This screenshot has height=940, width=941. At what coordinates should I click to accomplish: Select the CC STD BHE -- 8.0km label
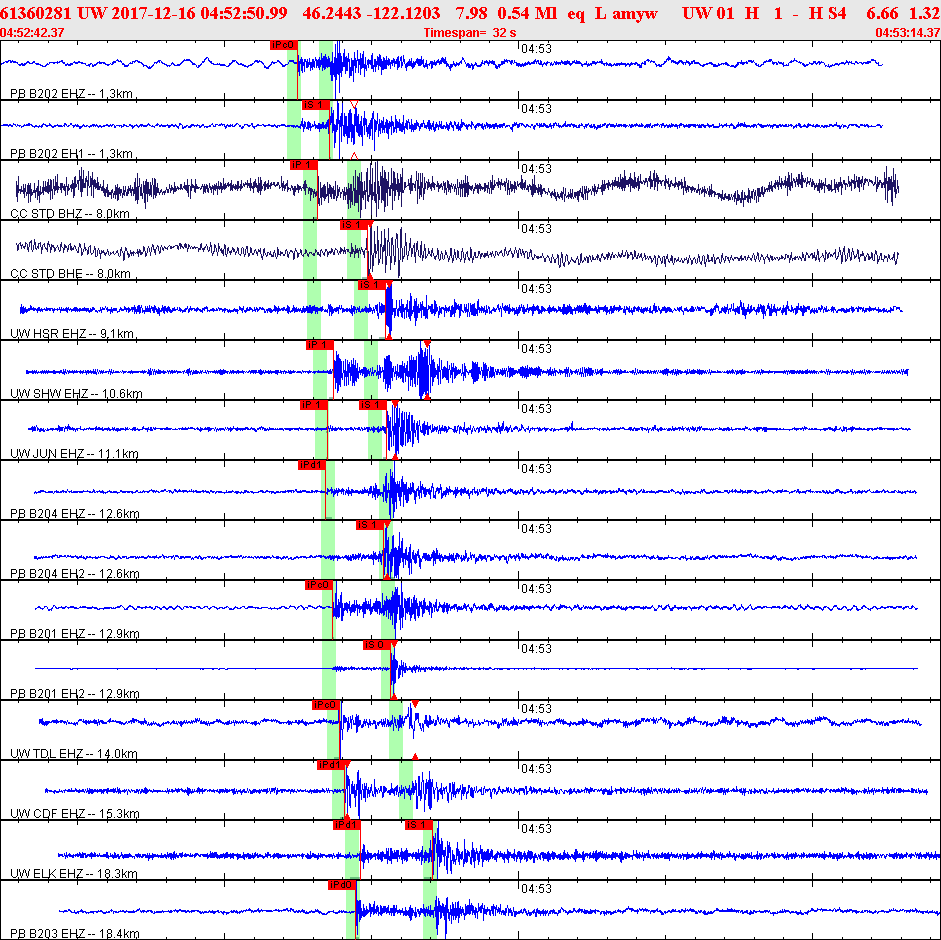(x=71, y=274)
